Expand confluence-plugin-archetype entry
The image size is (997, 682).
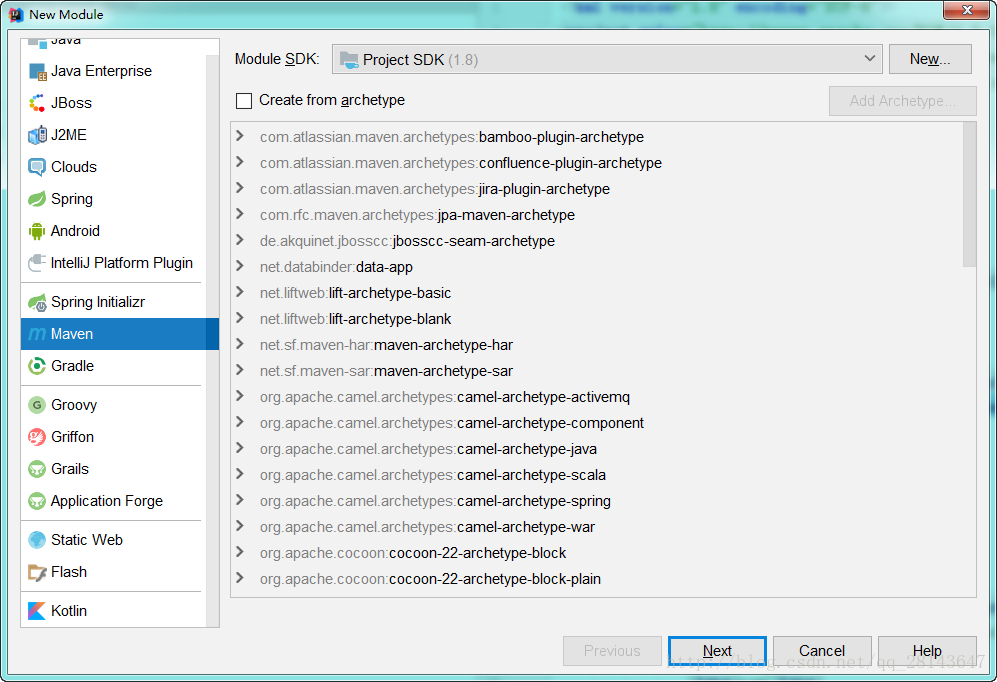pos(240,162)
